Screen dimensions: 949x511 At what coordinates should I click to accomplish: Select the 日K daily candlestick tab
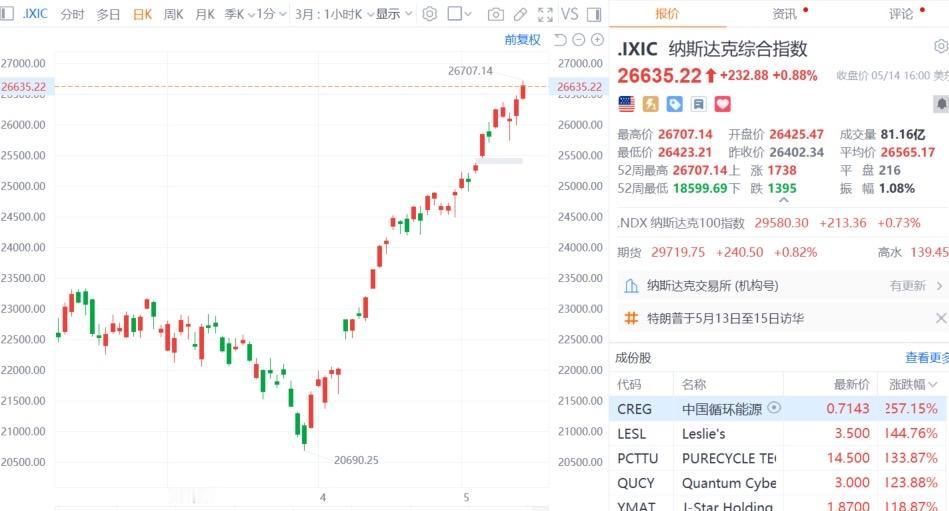point(142,14)
